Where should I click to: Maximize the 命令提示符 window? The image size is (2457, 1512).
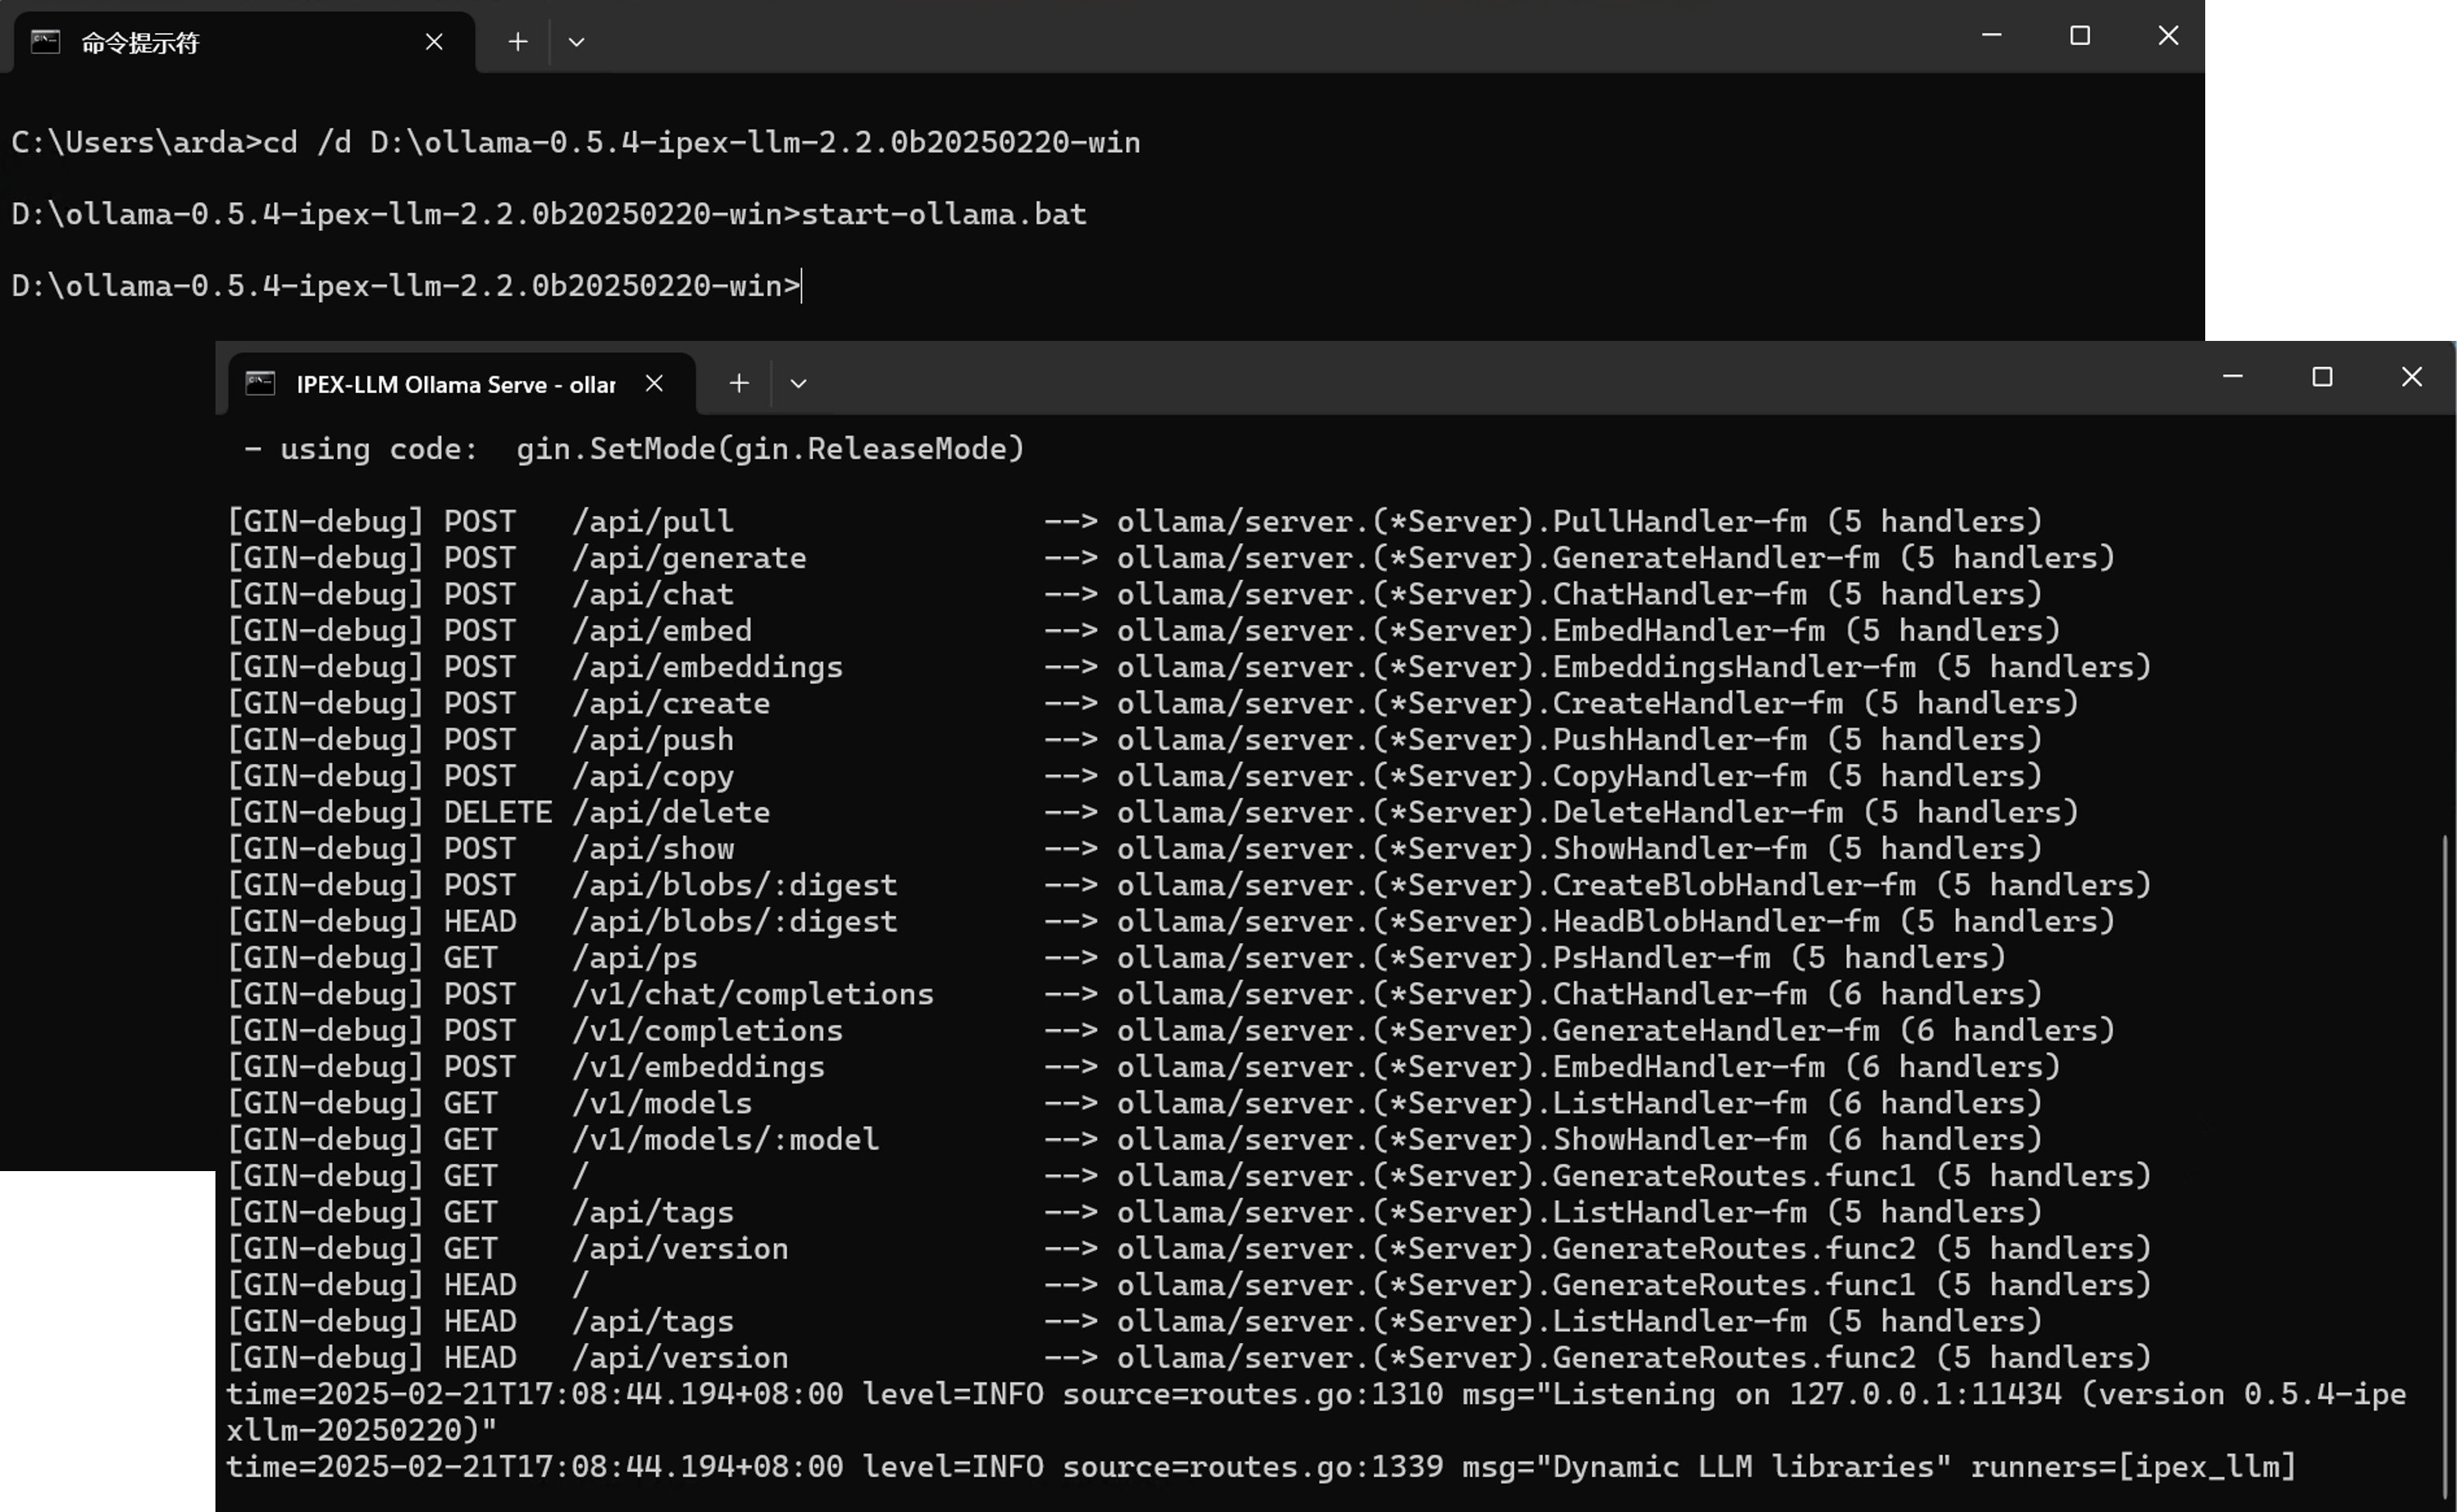2080,36
